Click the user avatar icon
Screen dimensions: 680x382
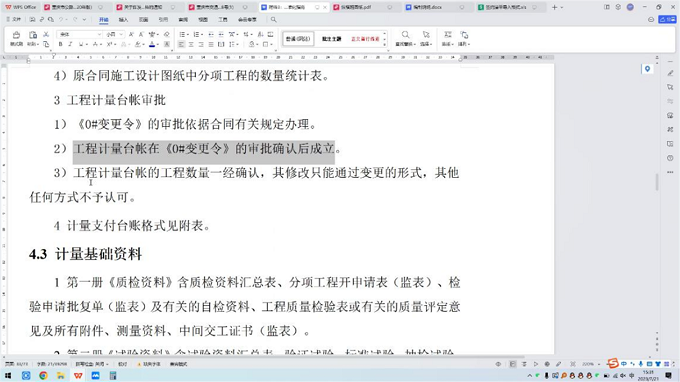tap(630, 7)
